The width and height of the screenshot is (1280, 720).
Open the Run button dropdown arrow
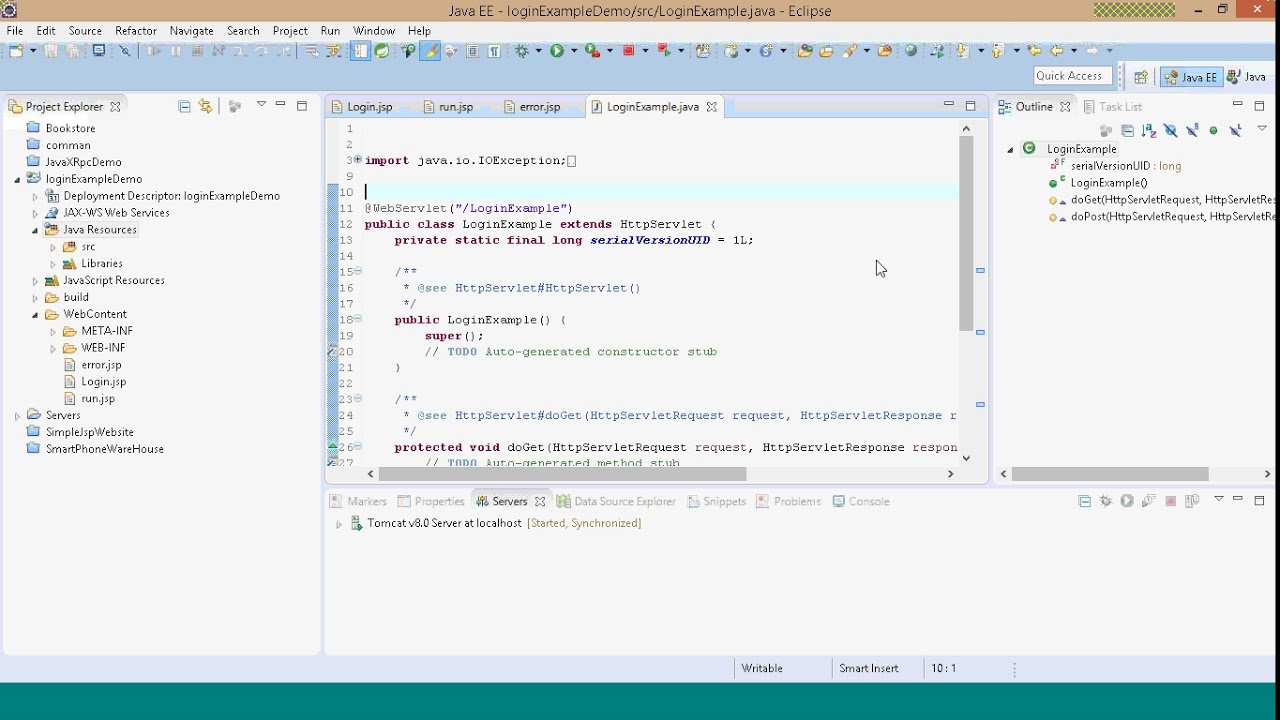(x=574, y=50)
